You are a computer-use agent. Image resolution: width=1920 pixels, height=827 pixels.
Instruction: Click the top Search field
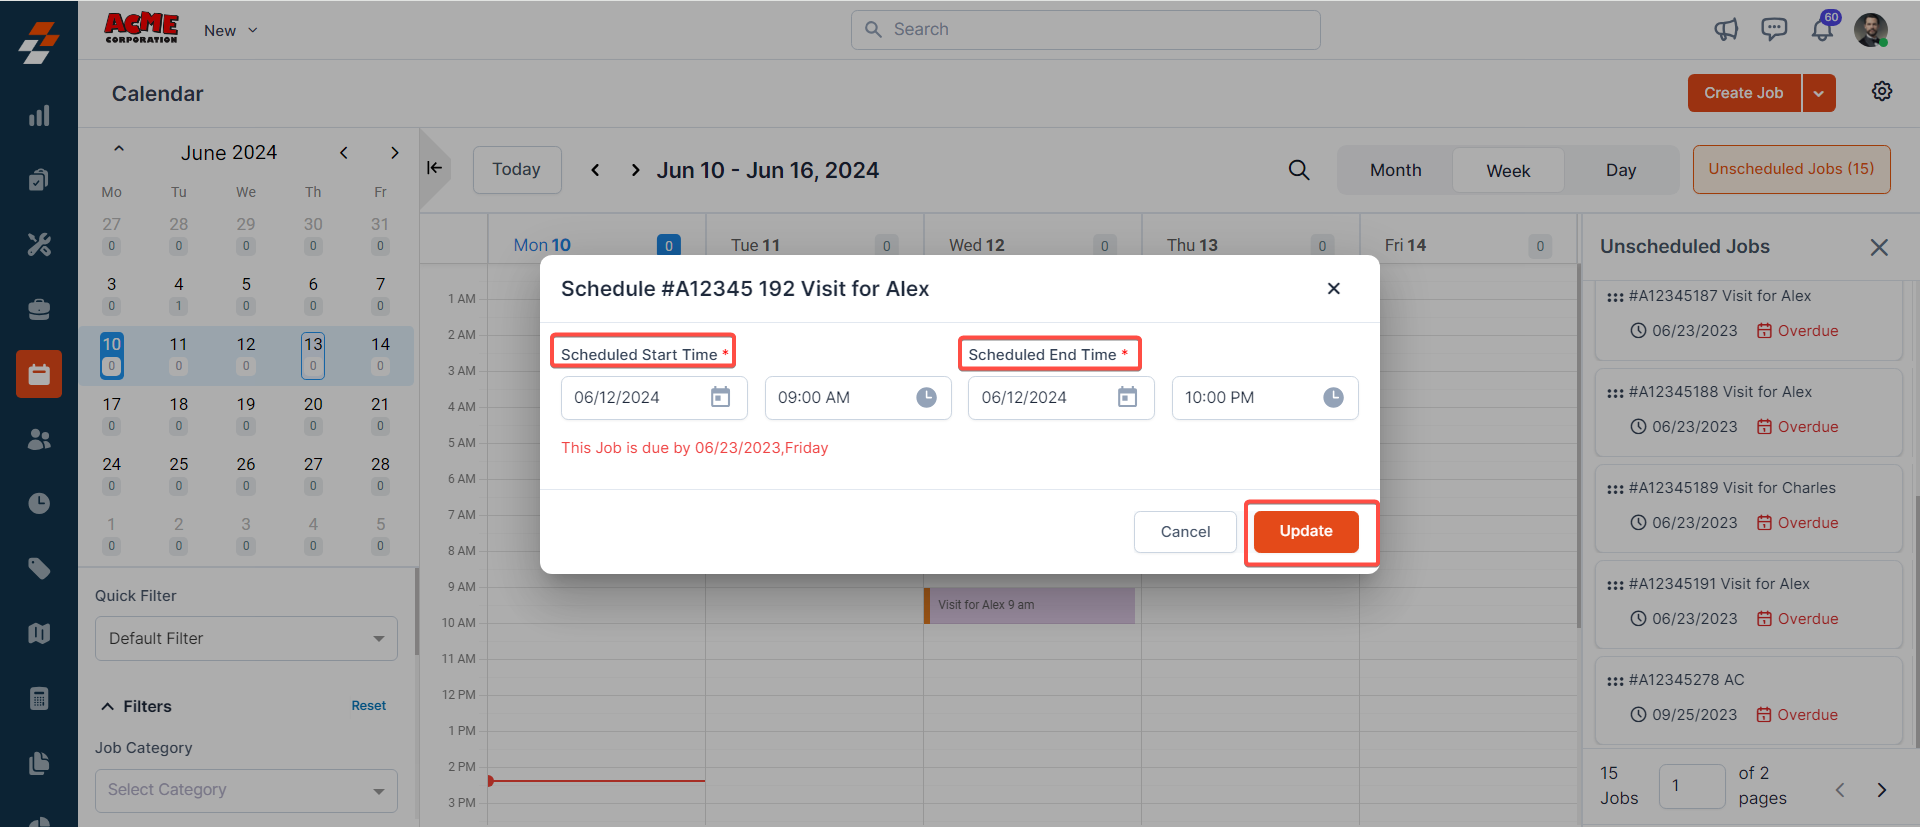tap(1085, 30)
